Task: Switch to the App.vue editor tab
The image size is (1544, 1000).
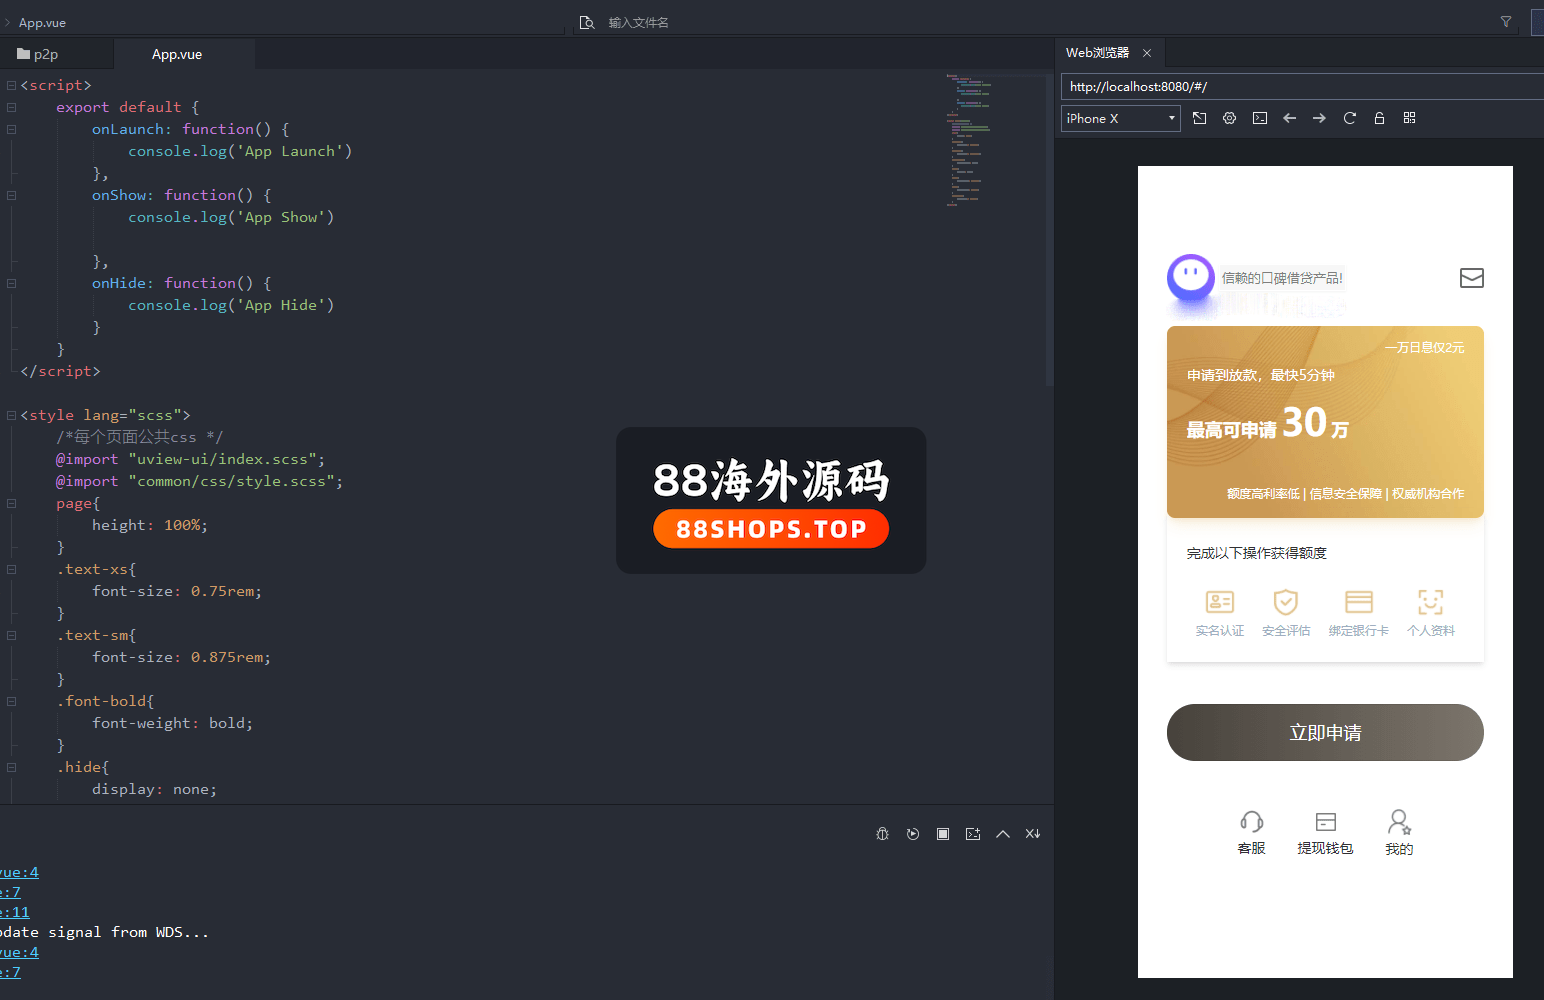Action: pyautogui.click(x=177, y=54)
